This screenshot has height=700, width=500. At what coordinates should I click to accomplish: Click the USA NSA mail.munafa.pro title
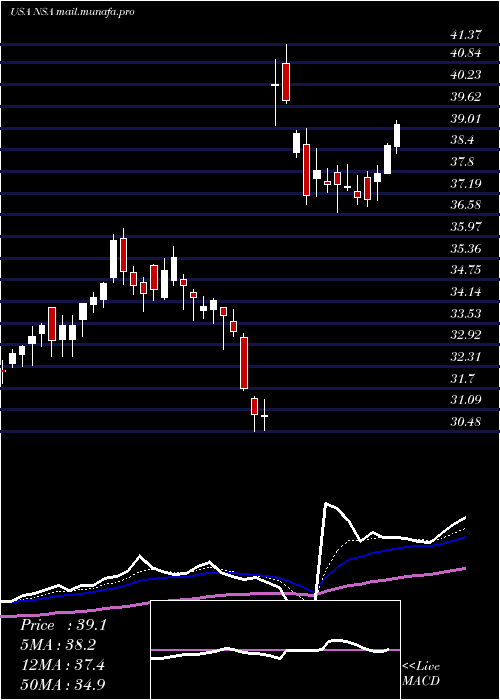[72, 12]
